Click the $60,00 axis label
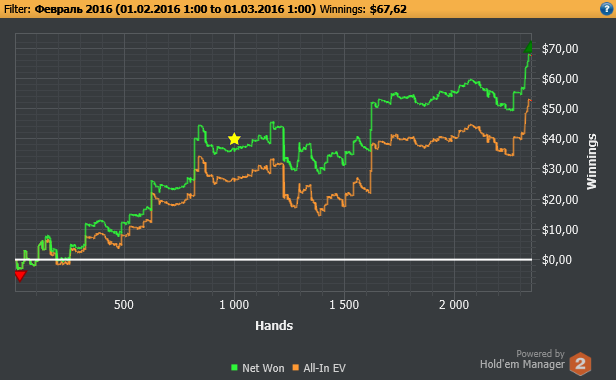 (x=560, y=79)
